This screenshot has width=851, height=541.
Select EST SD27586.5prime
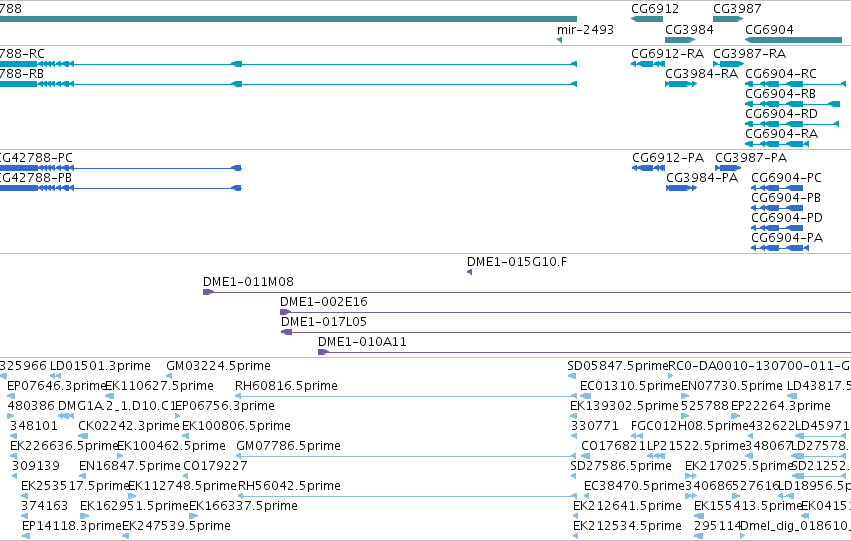621,467
